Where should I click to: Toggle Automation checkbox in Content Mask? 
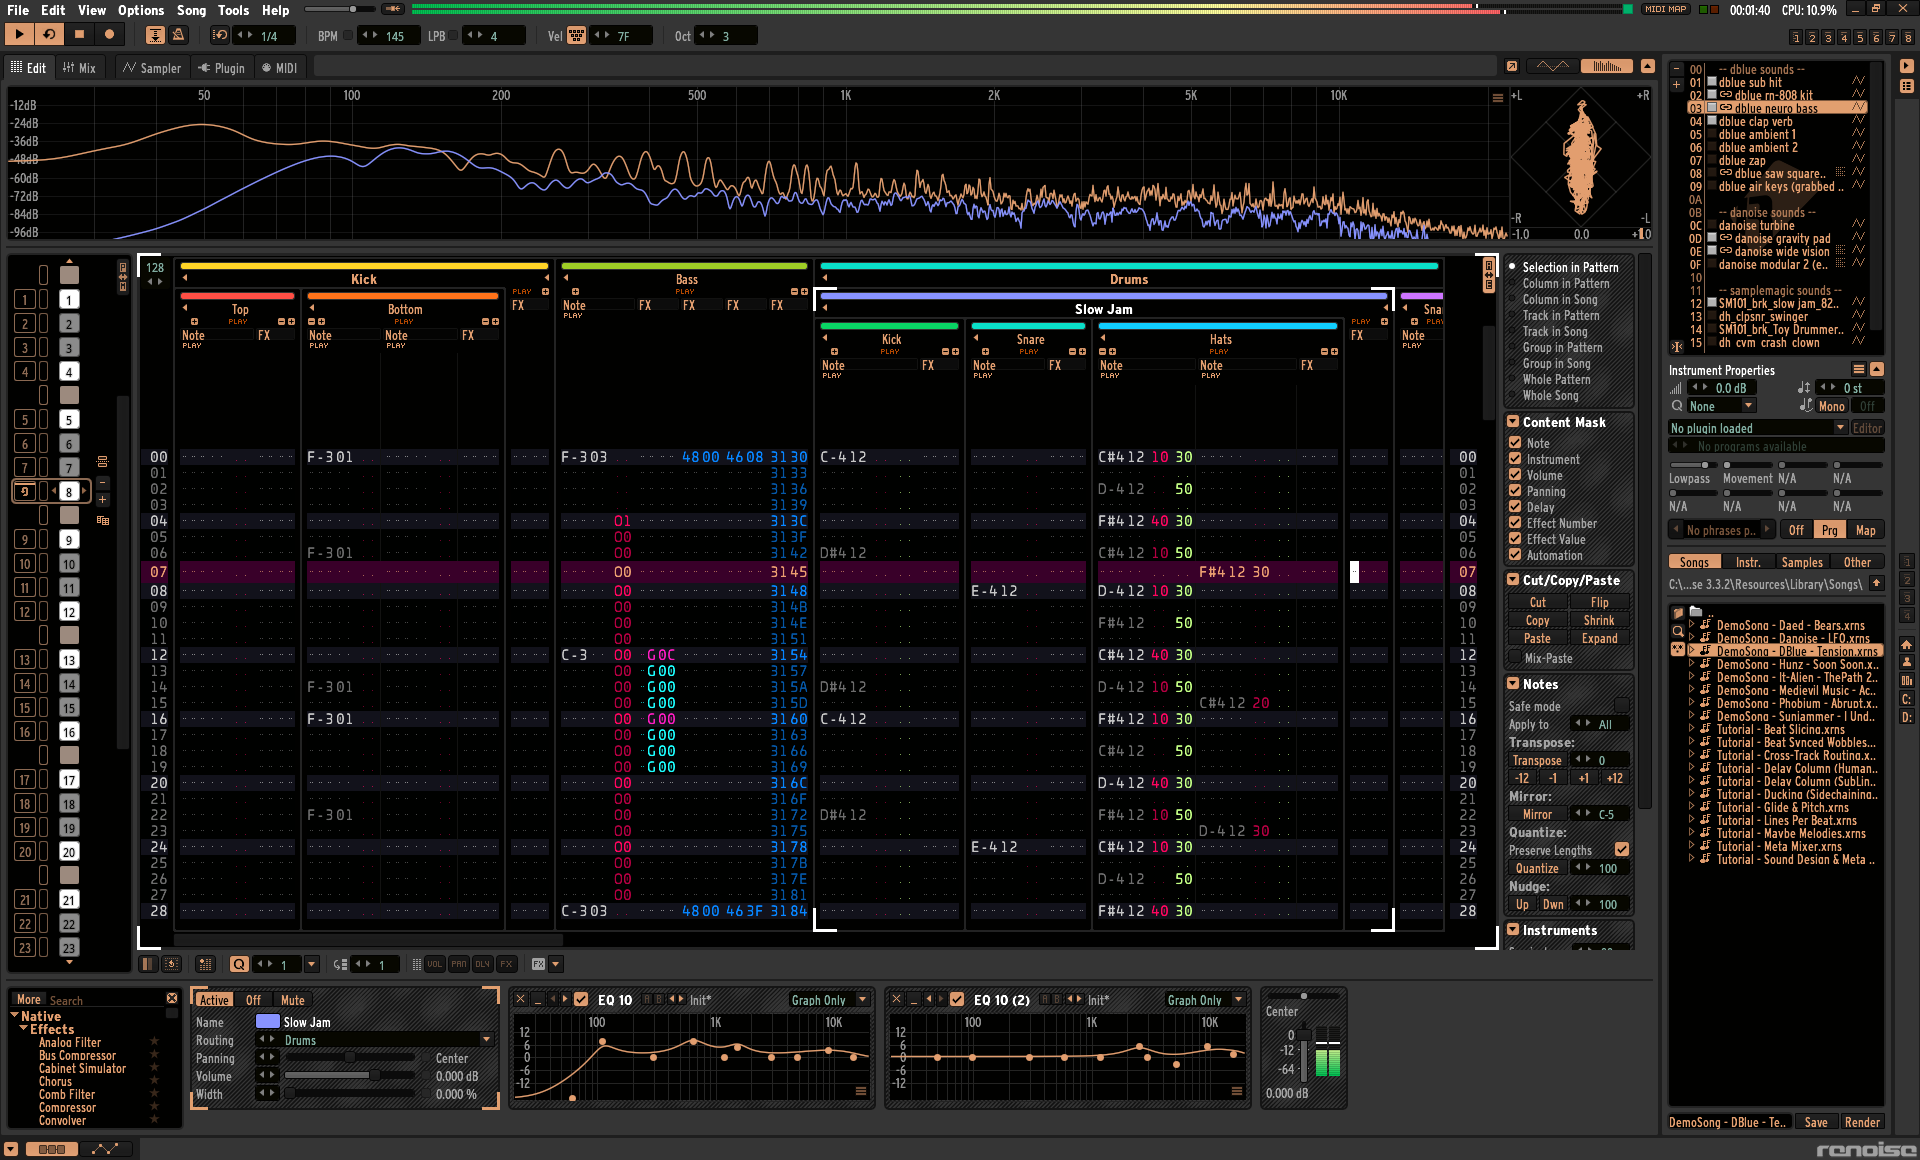click(x=1515, y=554)
